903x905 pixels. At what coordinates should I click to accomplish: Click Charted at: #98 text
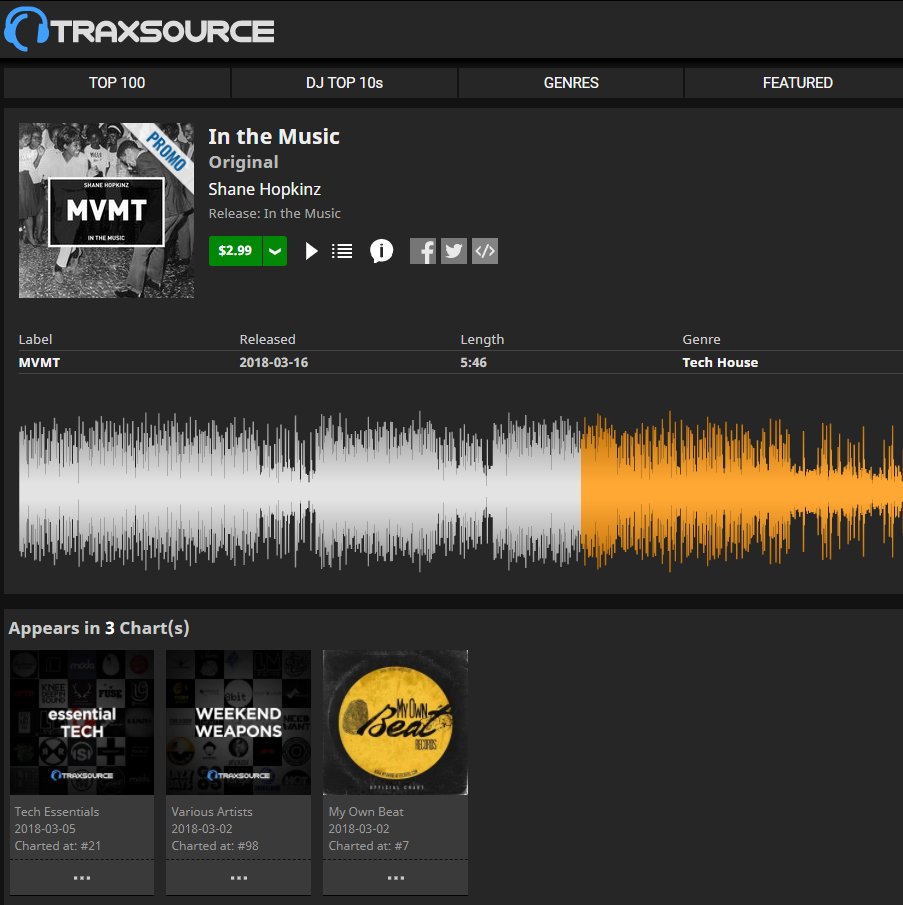coord(215,846)
